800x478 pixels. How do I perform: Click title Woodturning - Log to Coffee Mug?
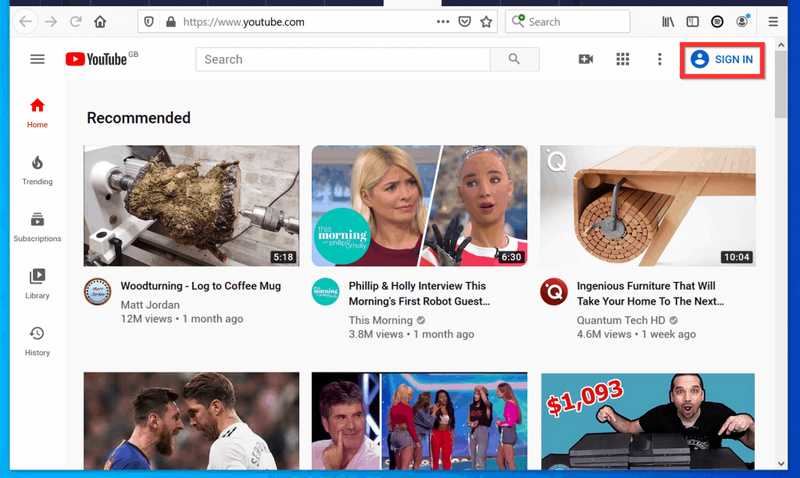point(201,286)
